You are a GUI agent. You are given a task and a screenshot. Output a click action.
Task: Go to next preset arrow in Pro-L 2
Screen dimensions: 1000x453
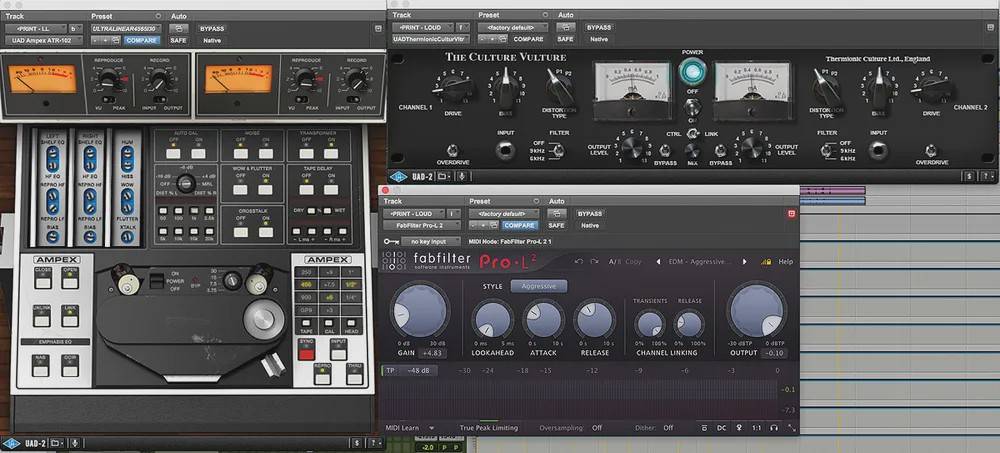click(x=745, y=262)
